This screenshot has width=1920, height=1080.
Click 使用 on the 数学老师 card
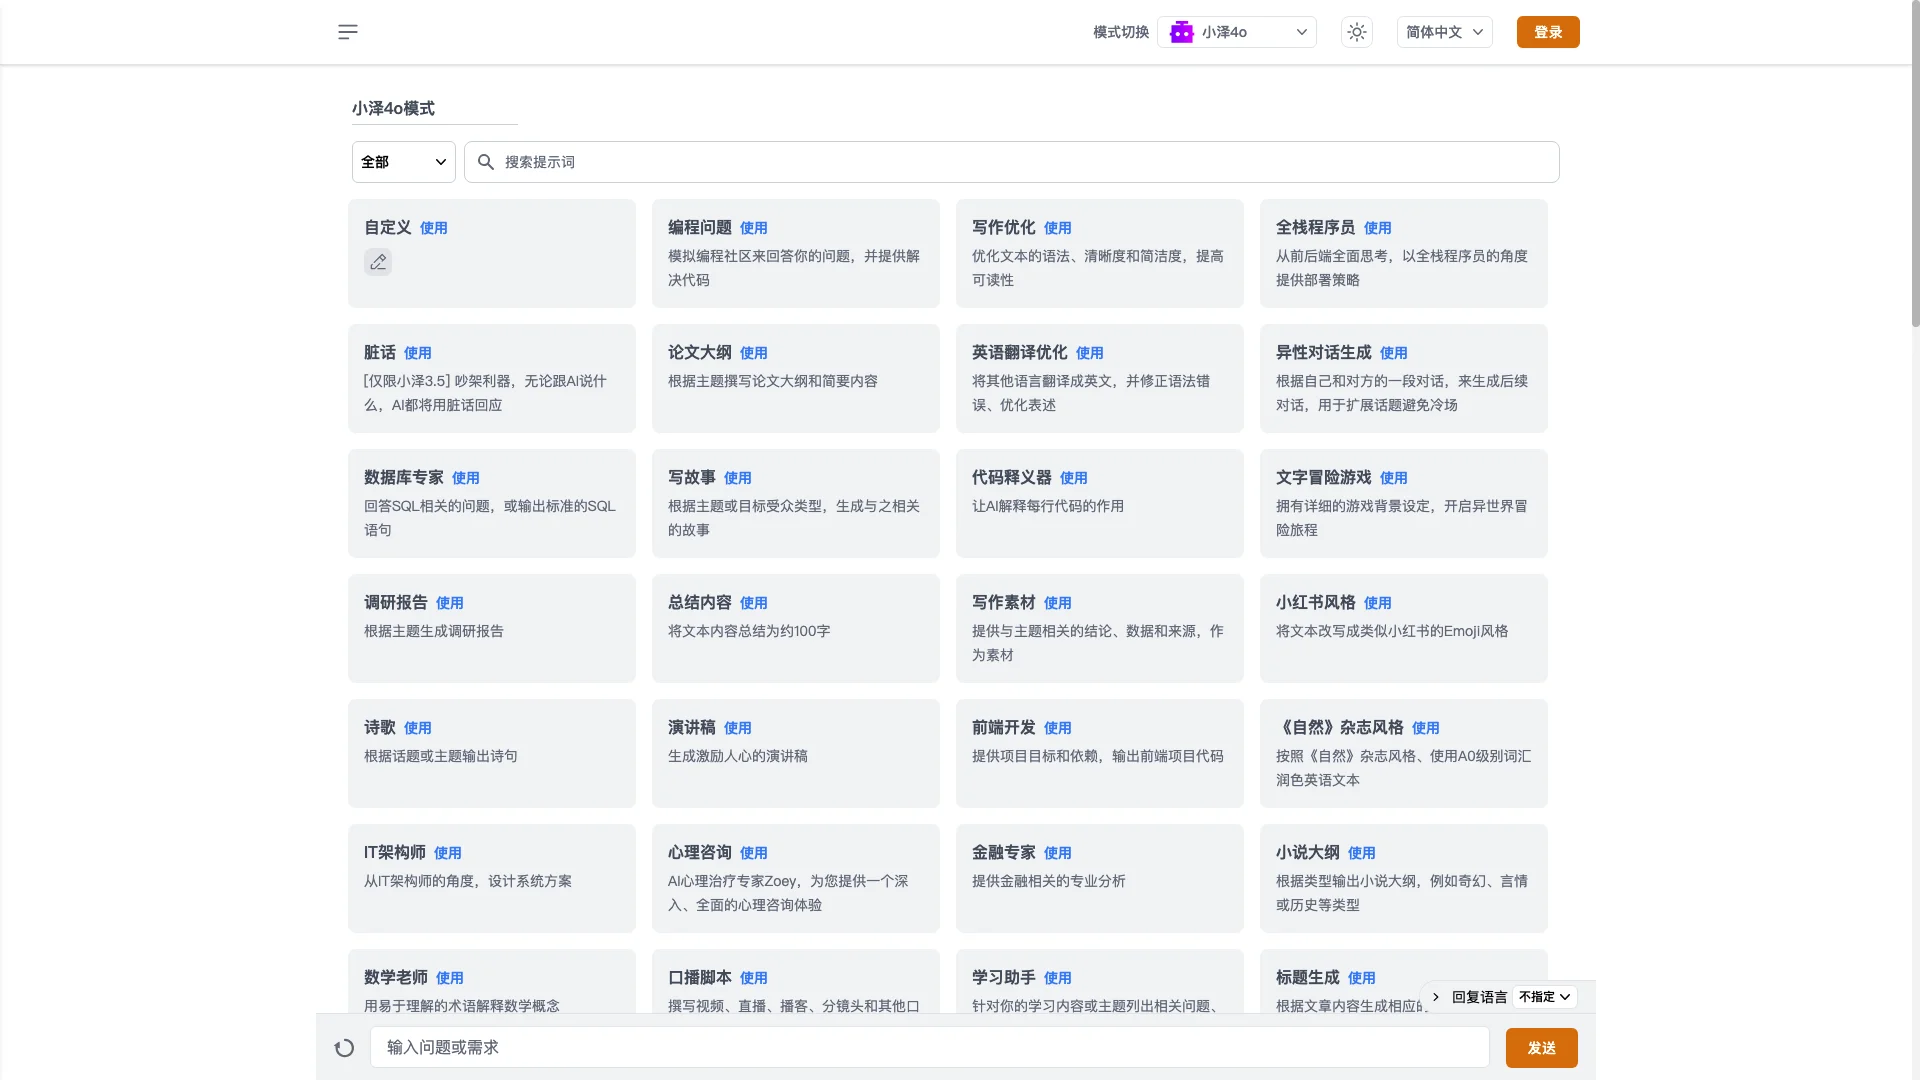[449, 978]
